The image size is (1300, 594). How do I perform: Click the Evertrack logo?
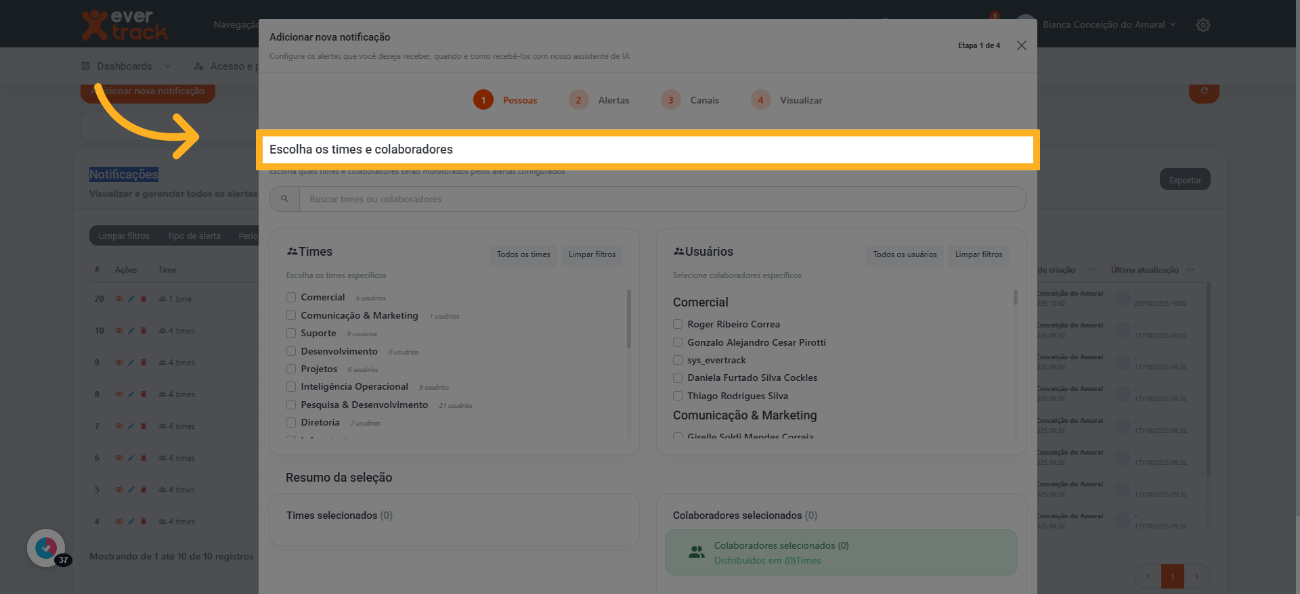click(x=124, y=25)
